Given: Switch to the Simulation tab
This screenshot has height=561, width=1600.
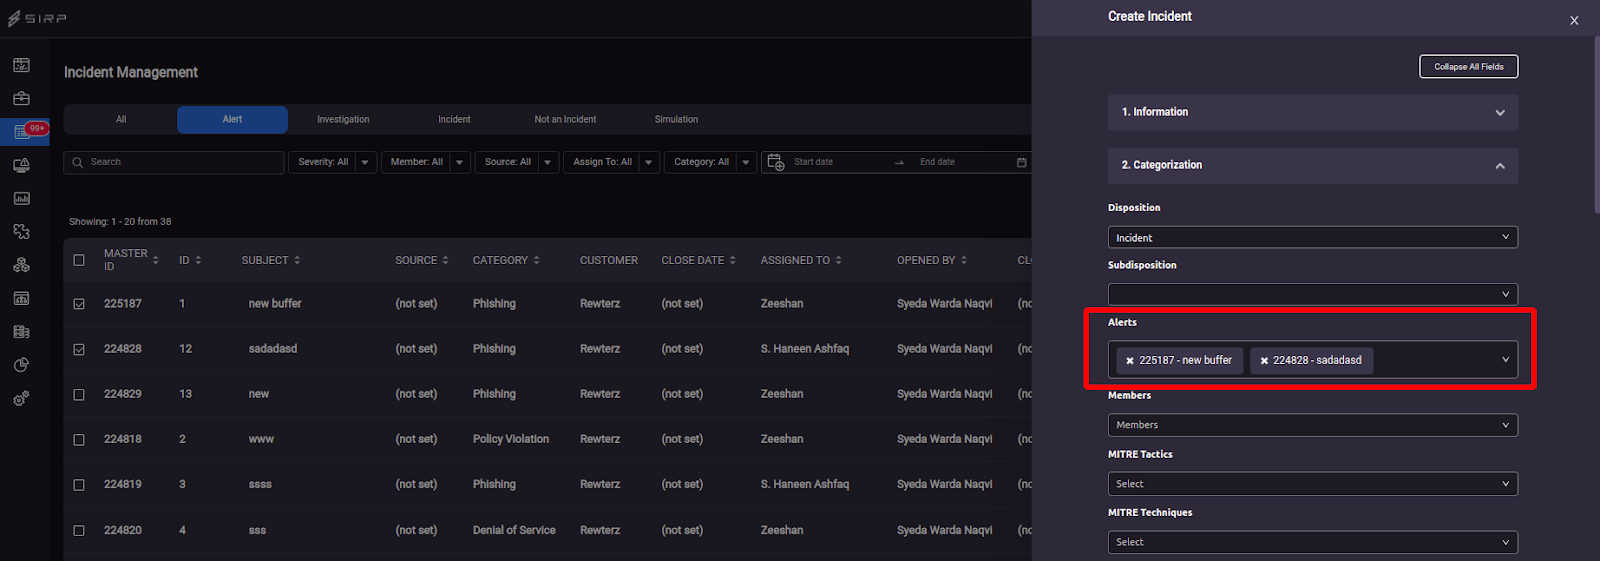Looking at the screenshot, I should 676,119.
